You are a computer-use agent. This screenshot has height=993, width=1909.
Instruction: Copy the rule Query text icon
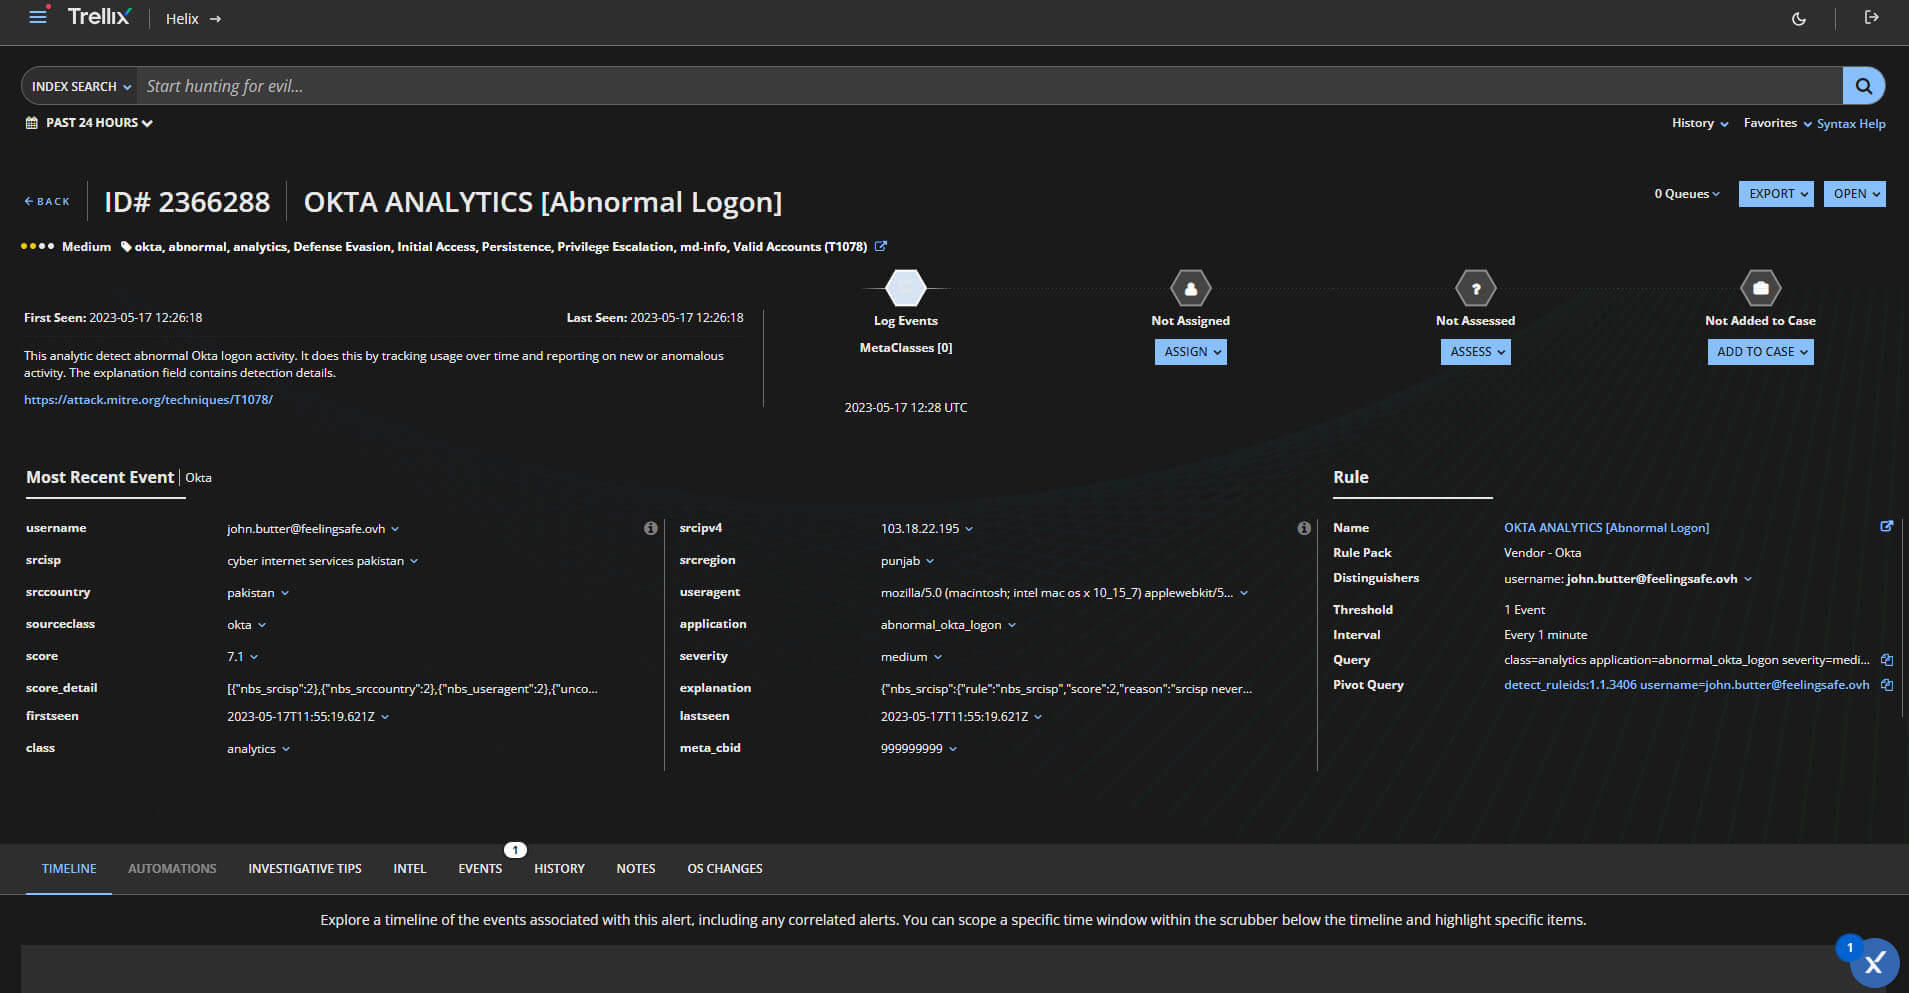[x=1886, y=660]
